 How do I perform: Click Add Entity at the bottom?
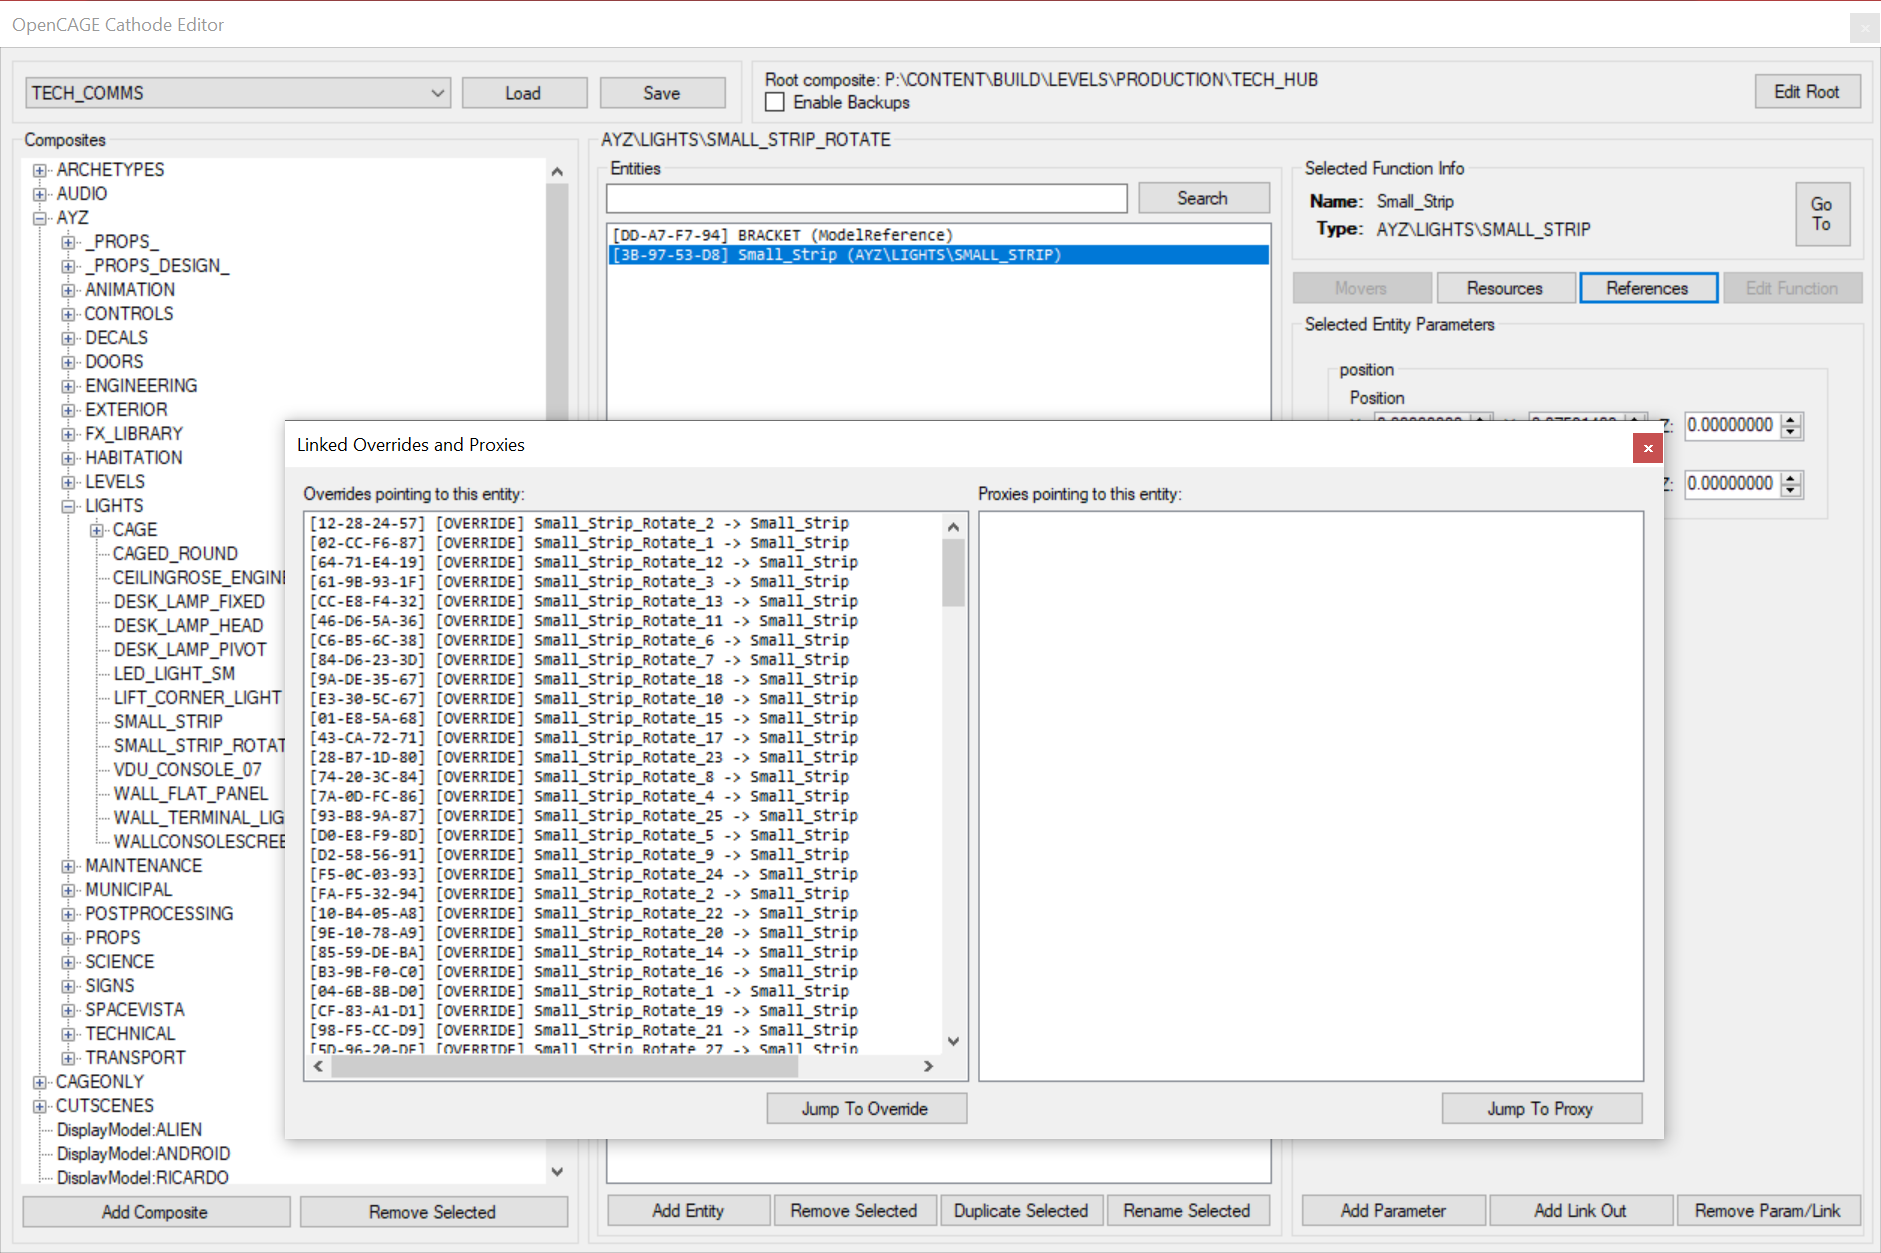click(x=687, y=1210)
